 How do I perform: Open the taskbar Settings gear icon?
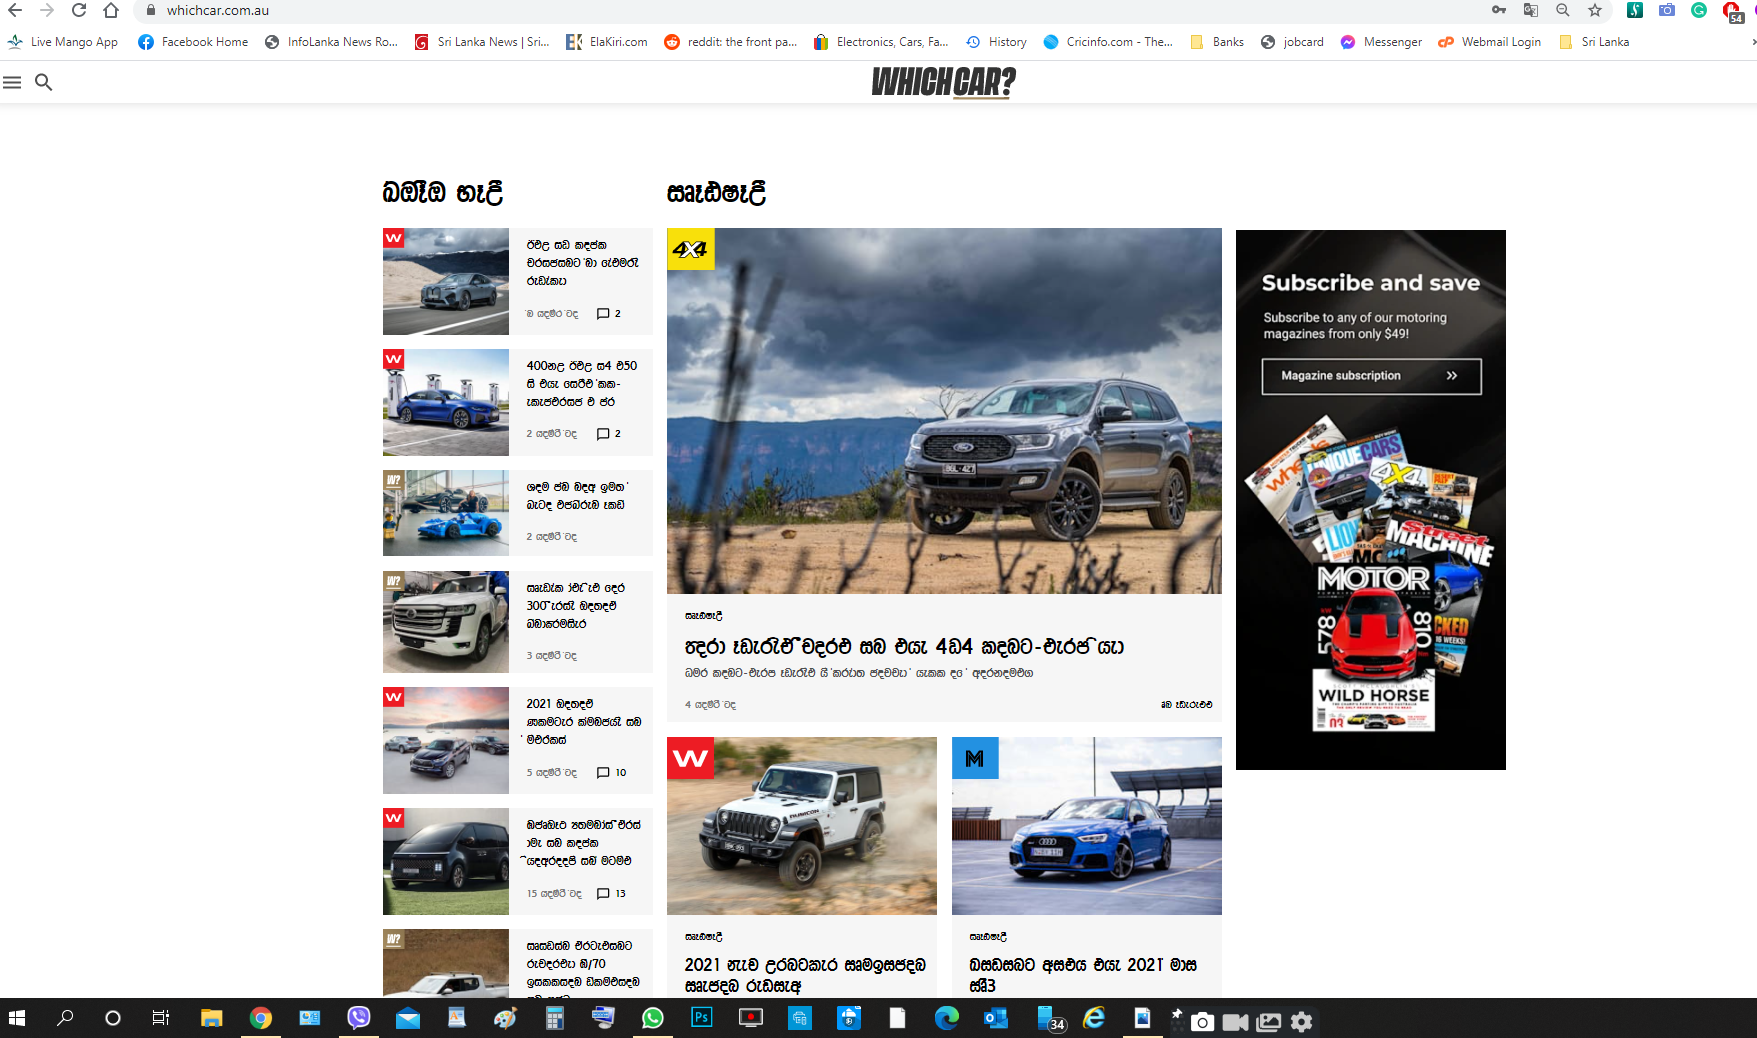[x=1301, y=1021]
